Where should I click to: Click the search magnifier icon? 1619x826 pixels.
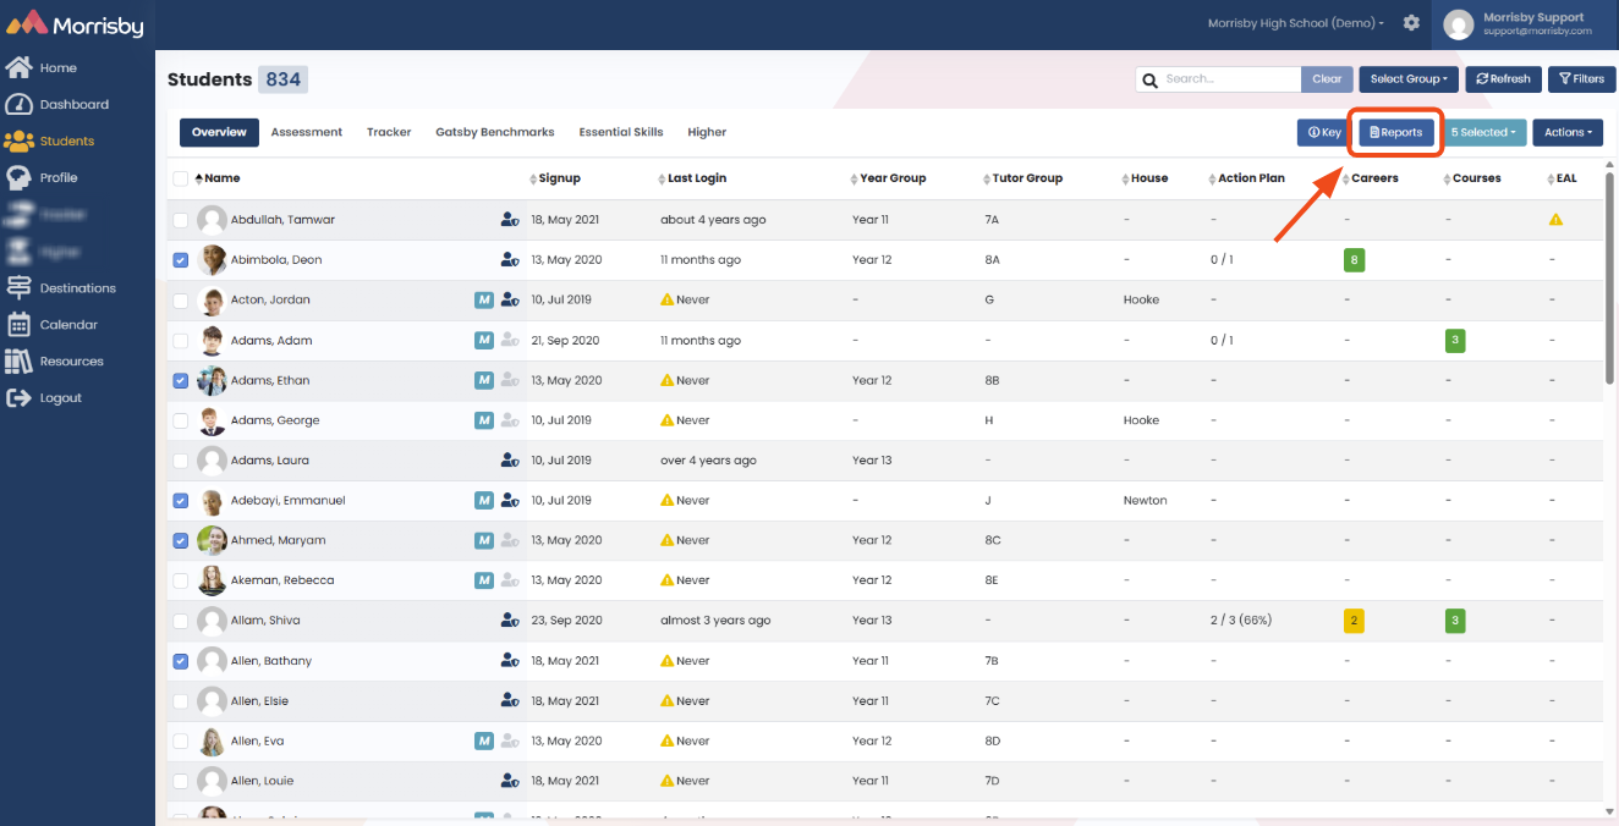click(1150, 79)
